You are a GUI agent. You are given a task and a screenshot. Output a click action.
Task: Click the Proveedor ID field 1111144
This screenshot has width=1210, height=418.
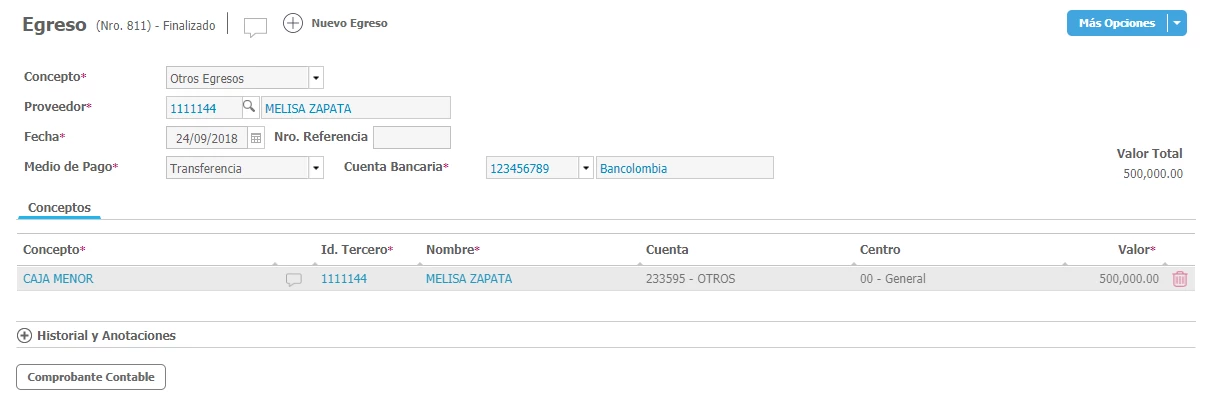(203, 108)
